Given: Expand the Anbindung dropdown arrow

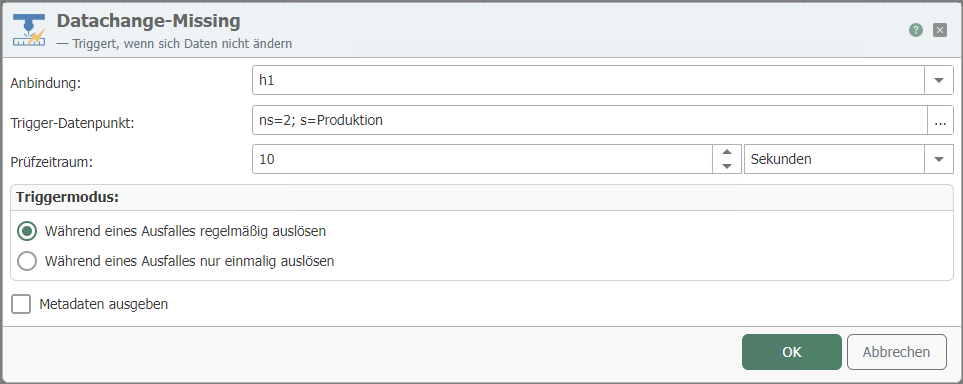Looking at the screenshot, I should [939, 80].
